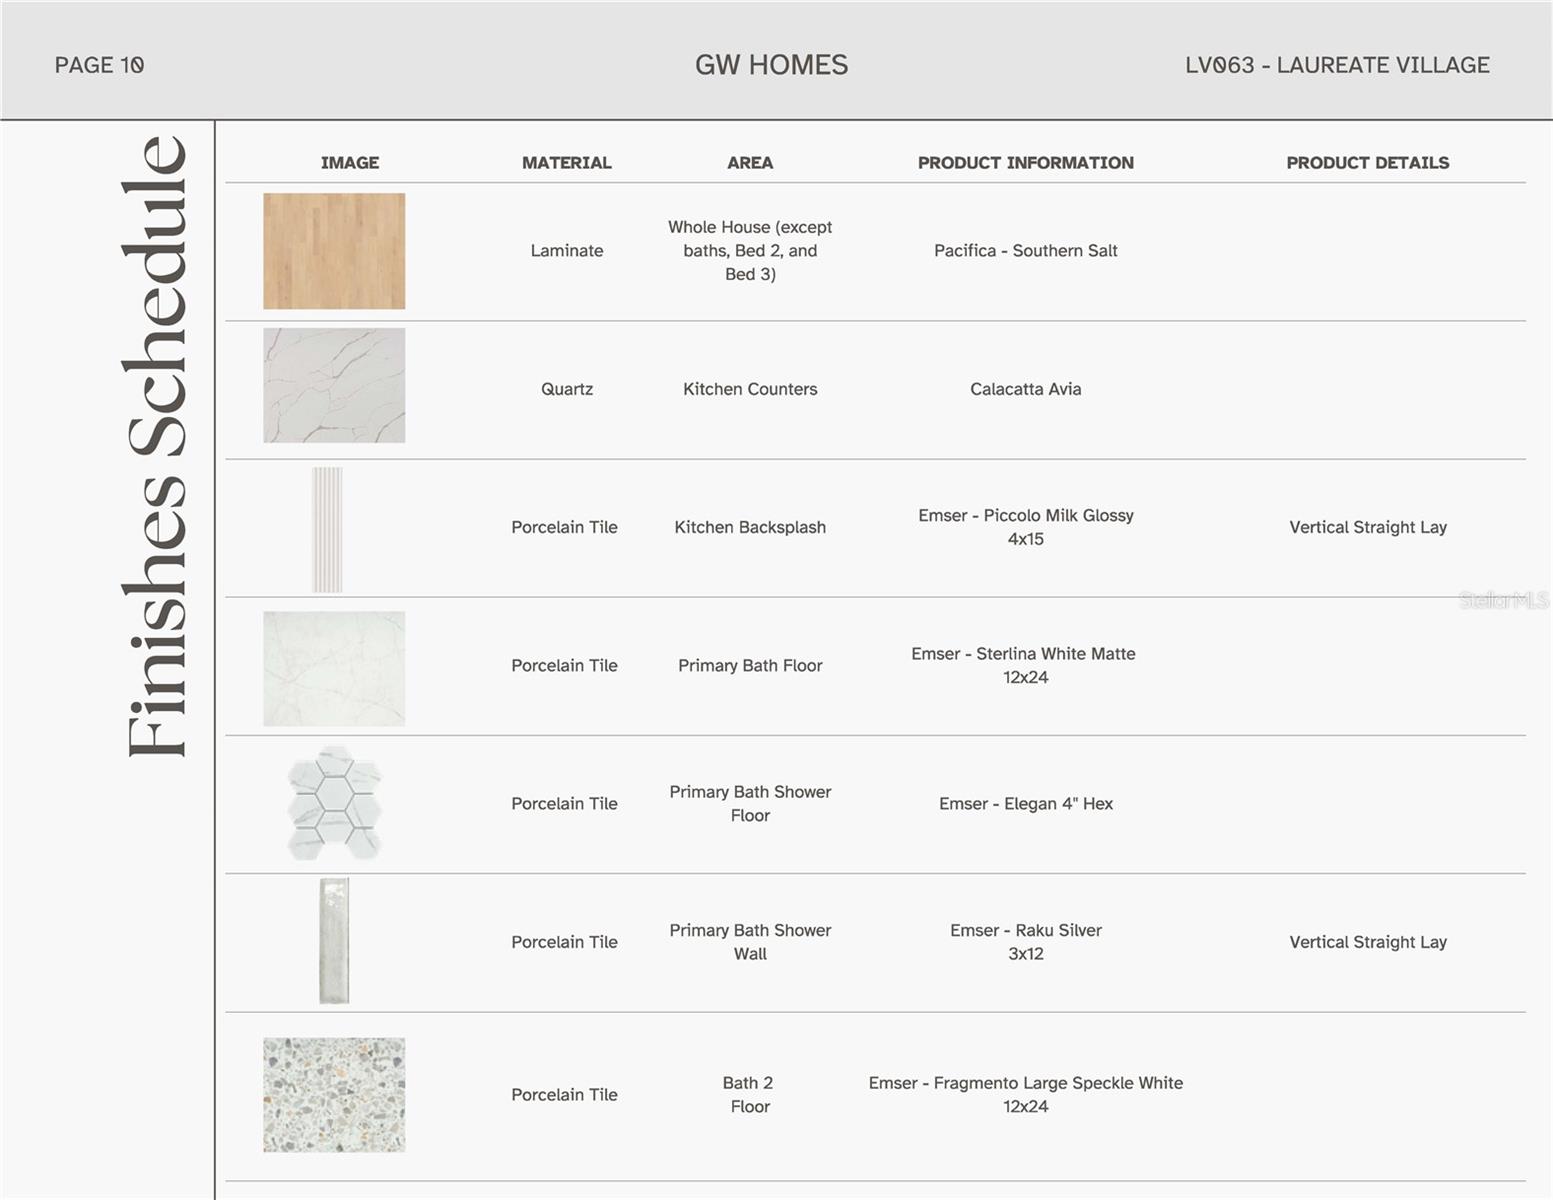Select the Calacatta Avia quartz swatch image
Screen dimensions: 1553x1200
click(x=334, y=385)
